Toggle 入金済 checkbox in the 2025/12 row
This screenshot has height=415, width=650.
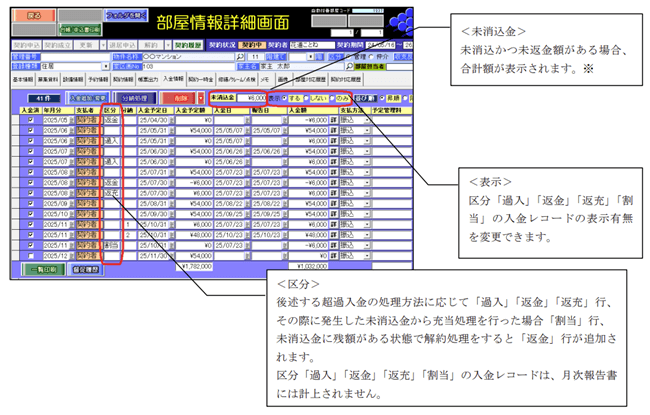(x=29, y=255)
